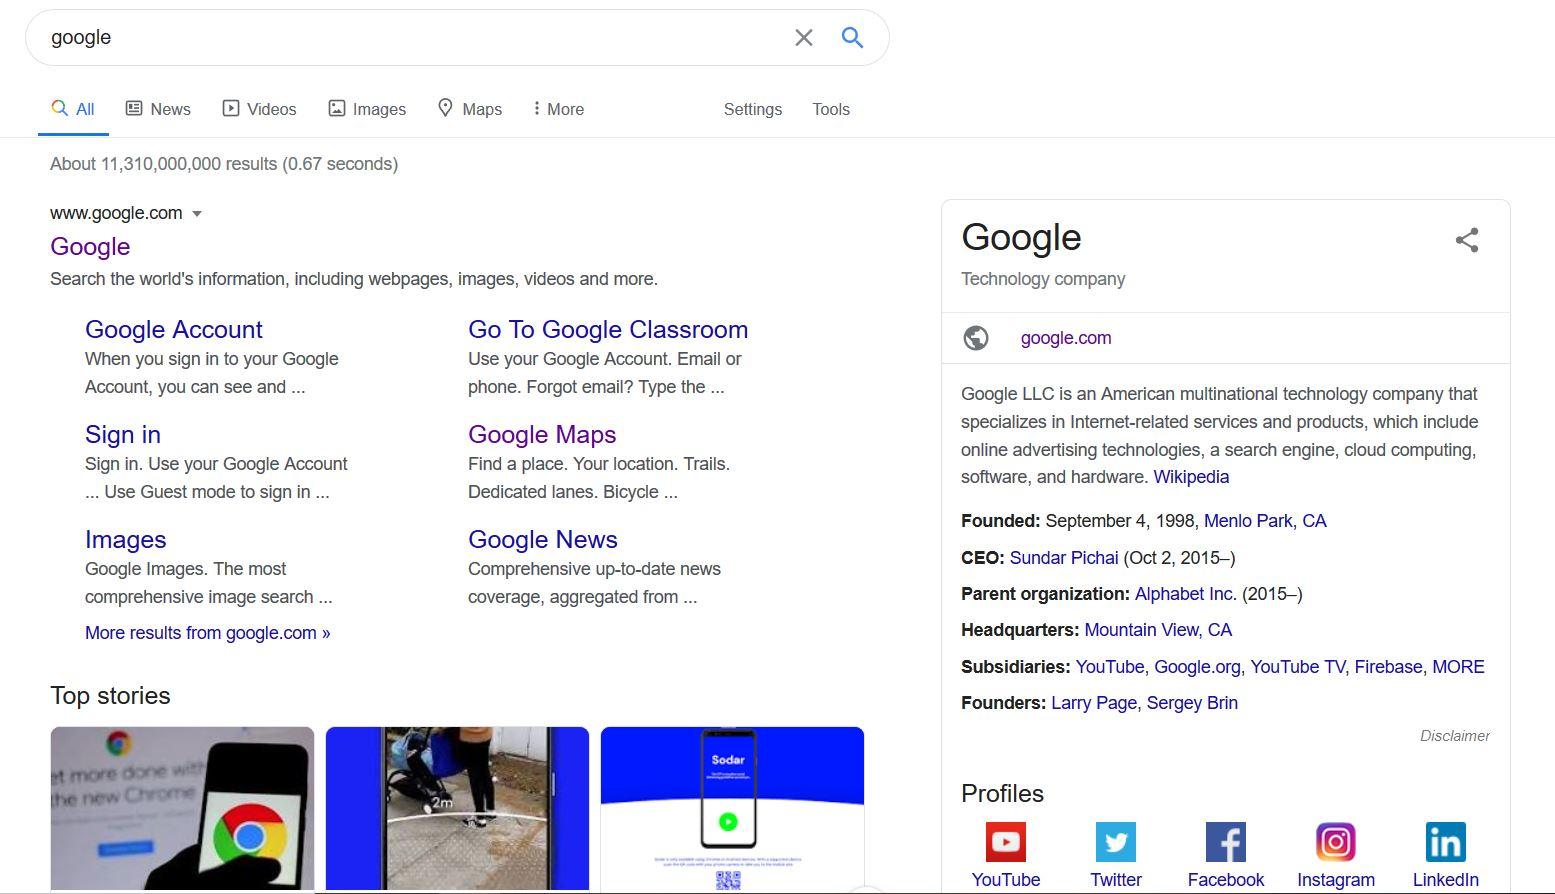Click the Menlo Park, CA link
Viewport: 1555px width, 894px height.
pyautogui.click(x=1265, y=521)
